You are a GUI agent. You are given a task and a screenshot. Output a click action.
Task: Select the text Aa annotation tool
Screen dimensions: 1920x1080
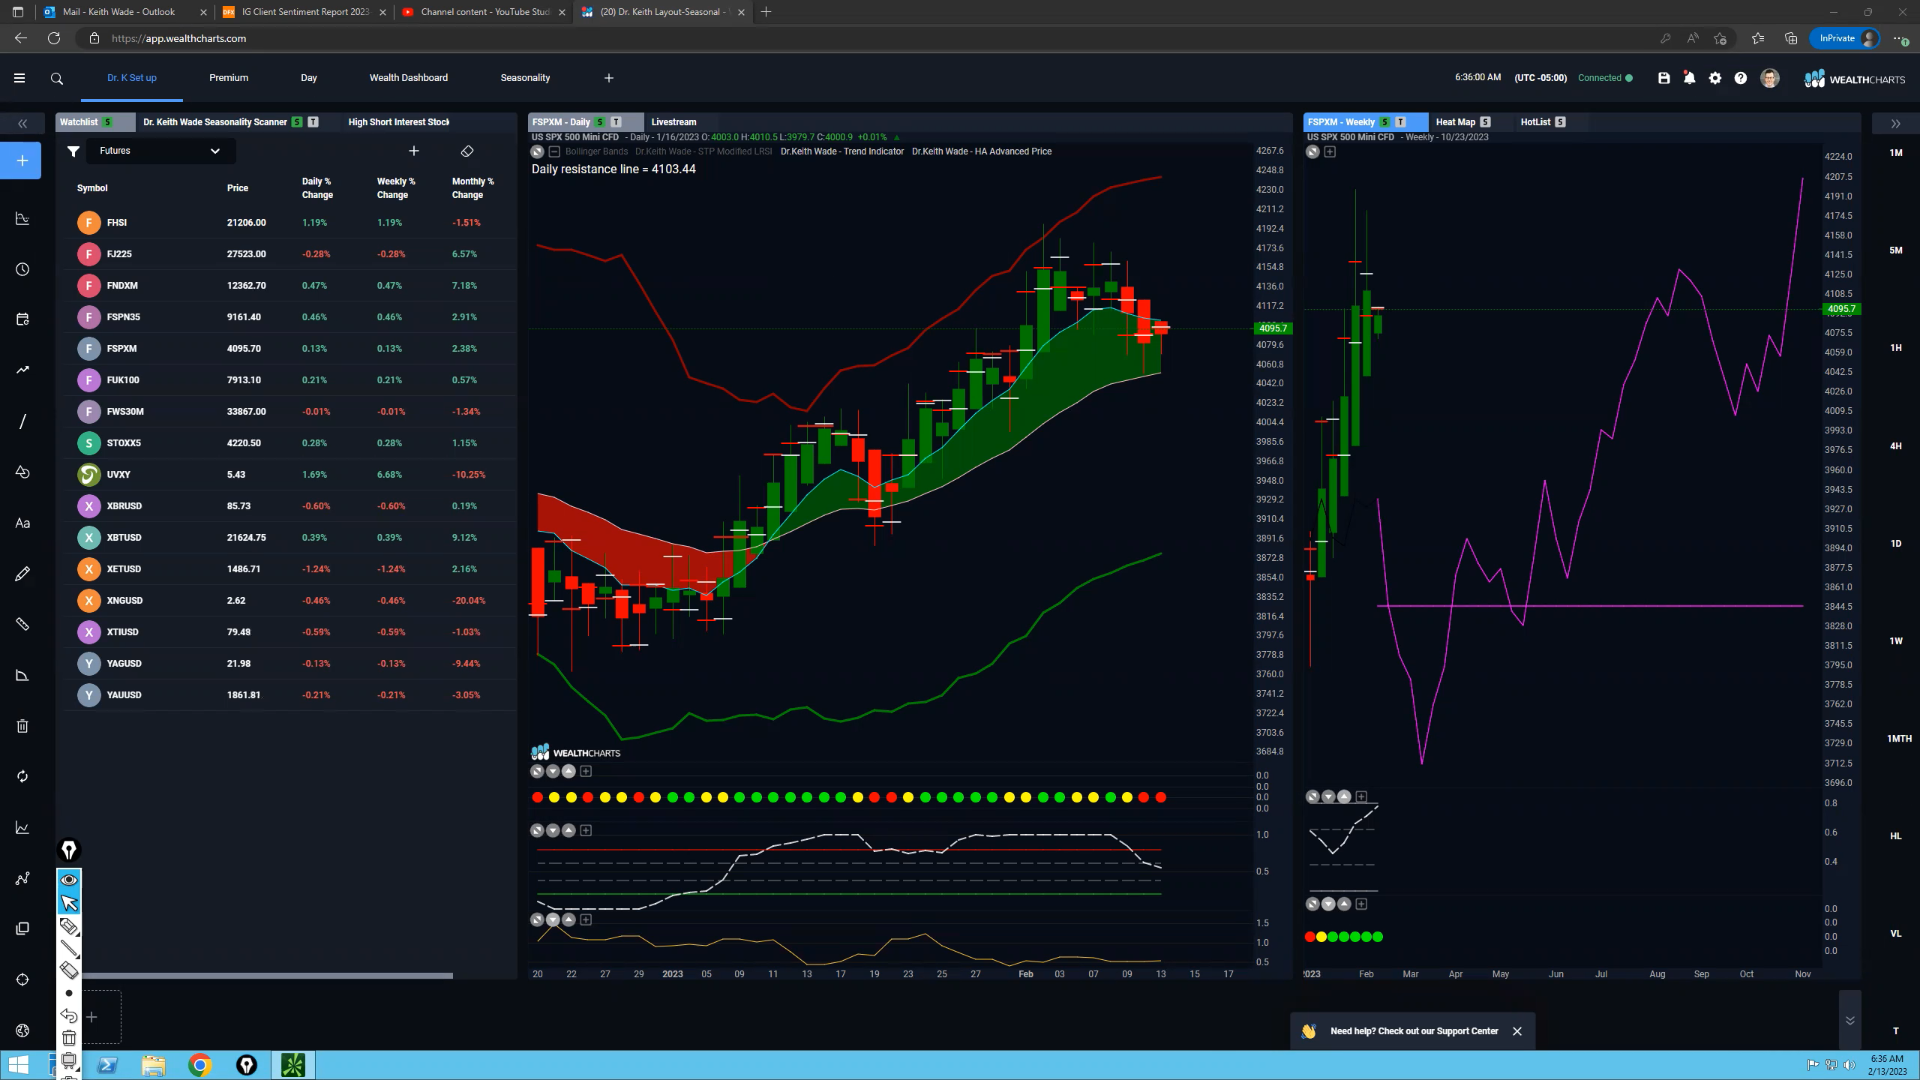pos(22,523)
